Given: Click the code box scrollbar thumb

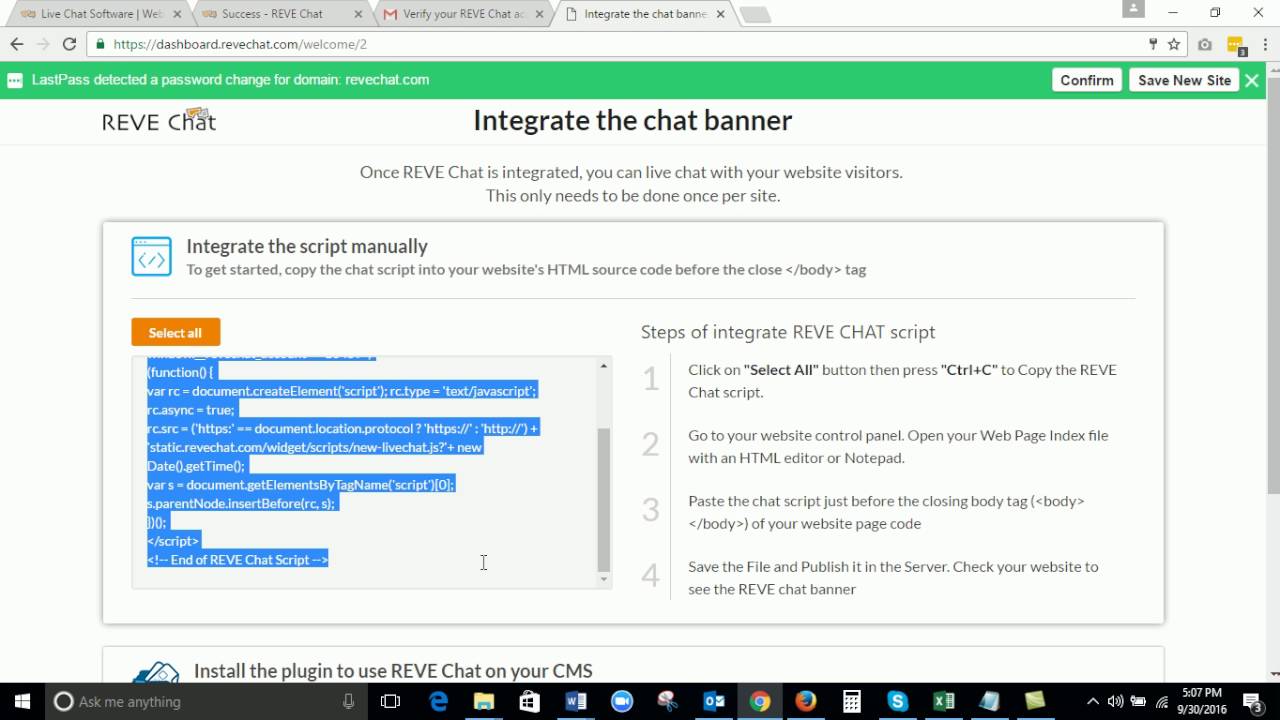Looking at the screenshot, I should [603, 498].
